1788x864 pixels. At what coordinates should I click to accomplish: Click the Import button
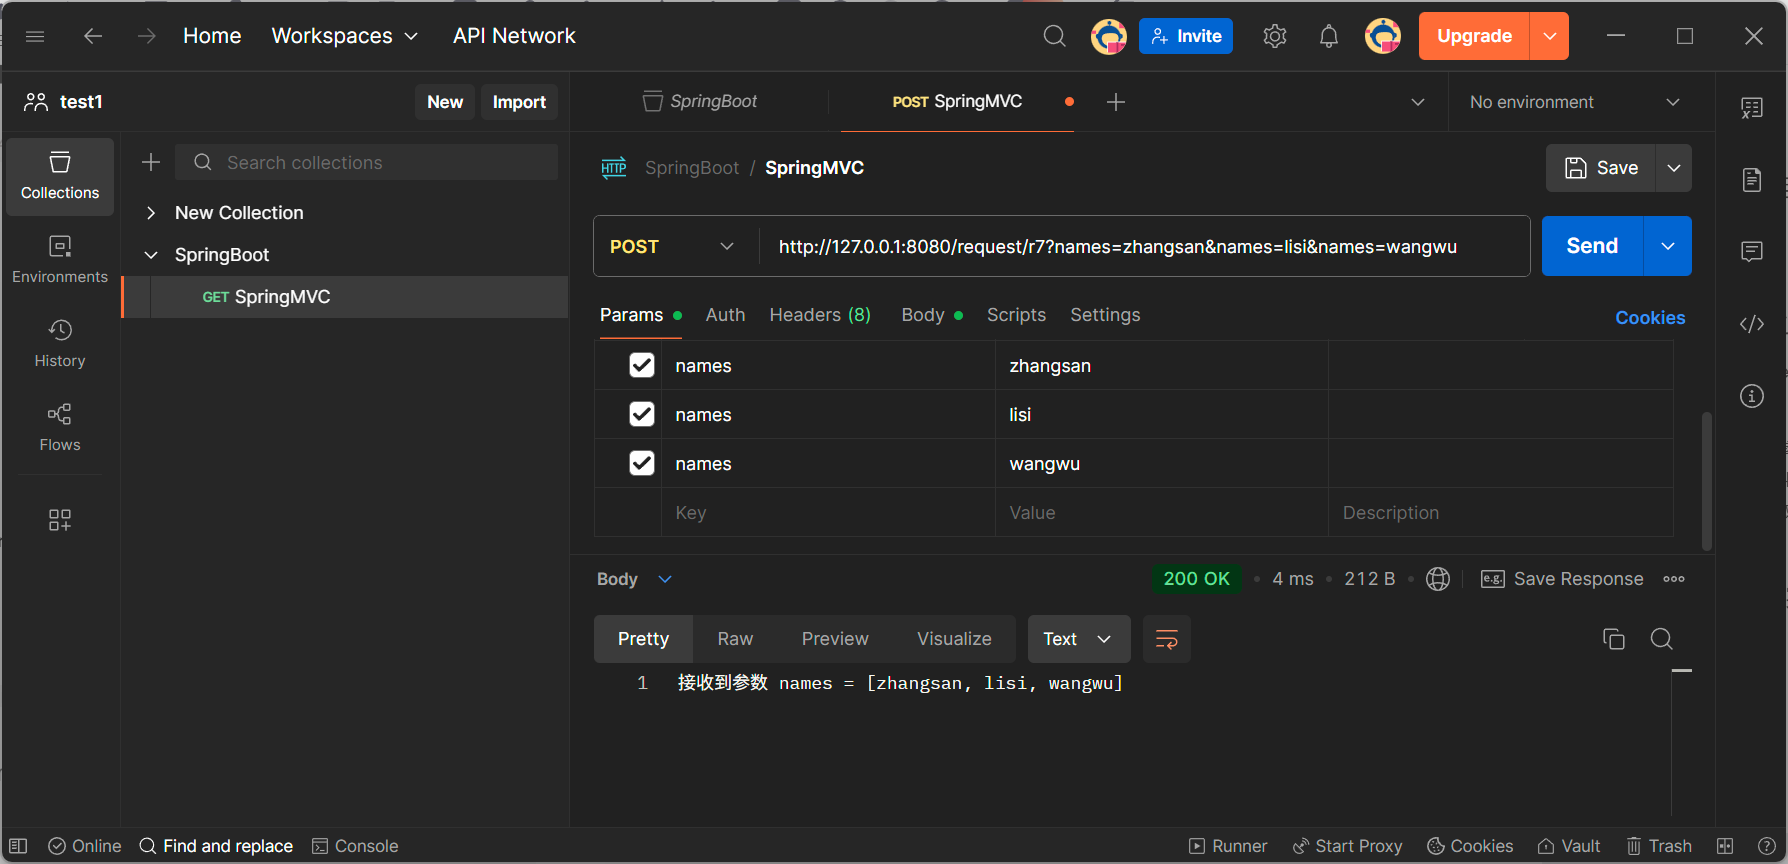tap(519, 102)
